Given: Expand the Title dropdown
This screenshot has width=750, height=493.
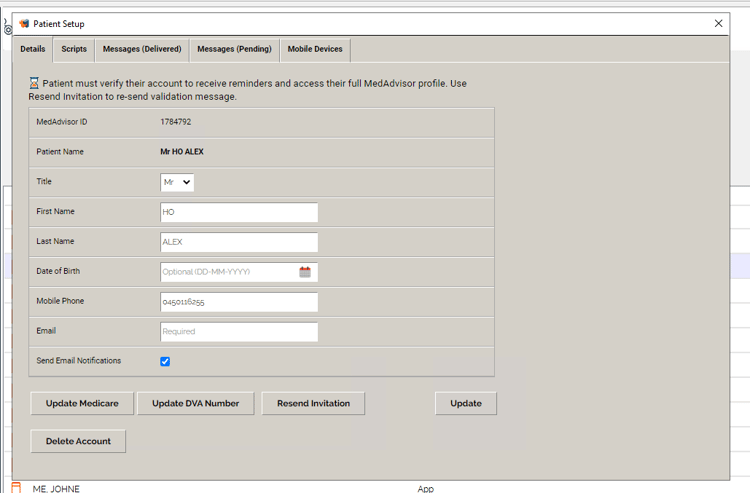Looking at the screenshot, I should [x=177, y=182].
